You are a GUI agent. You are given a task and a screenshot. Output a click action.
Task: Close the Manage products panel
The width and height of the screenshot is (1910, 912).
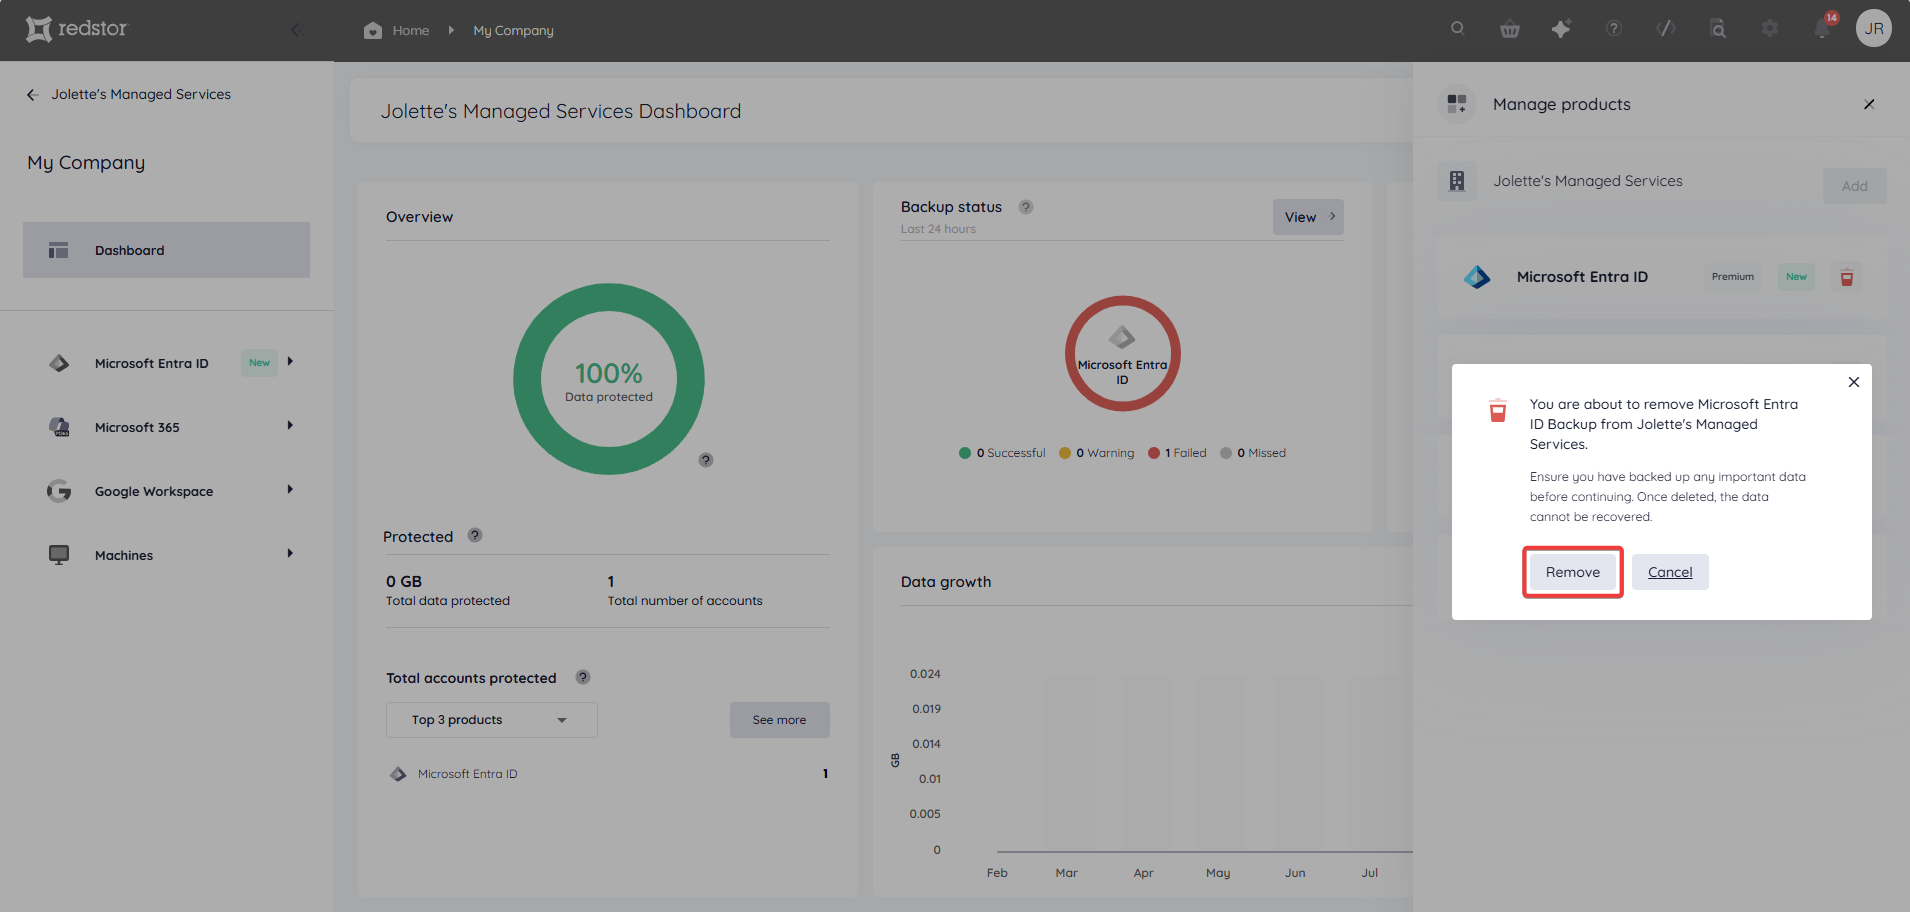(x=1869, y=104)
